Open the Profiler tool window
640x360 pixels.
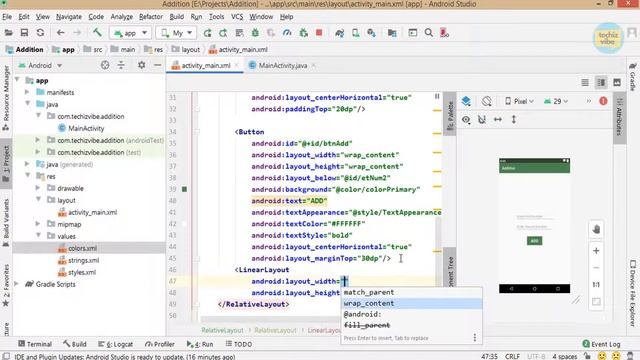coord(160,344)
